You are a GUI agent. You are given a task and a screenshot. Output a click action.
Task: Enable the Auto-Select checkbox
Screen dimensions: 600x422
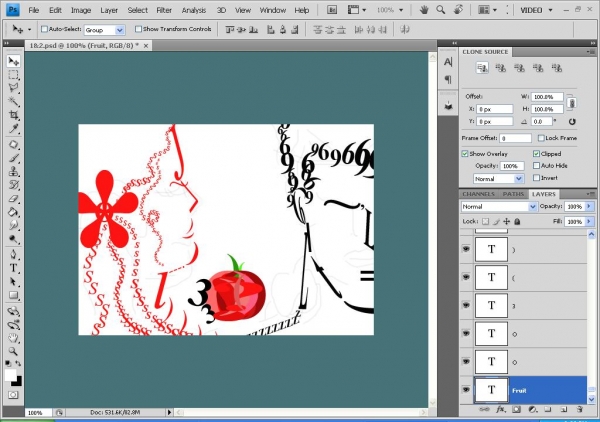tap(44, 29)
